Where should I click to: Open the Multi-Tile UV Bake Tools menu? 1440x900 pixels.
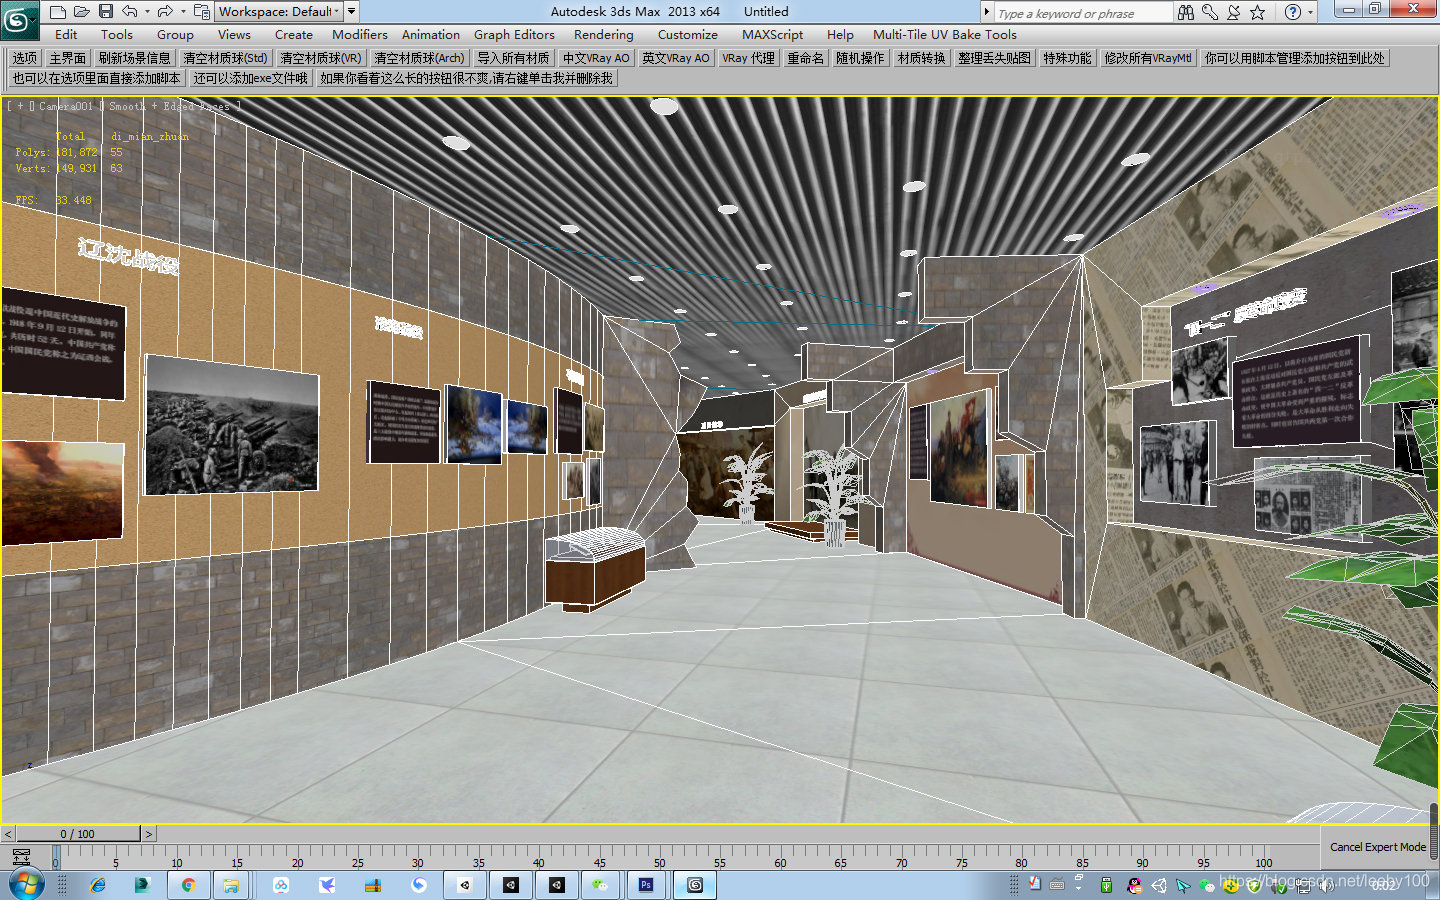point(944,34)
